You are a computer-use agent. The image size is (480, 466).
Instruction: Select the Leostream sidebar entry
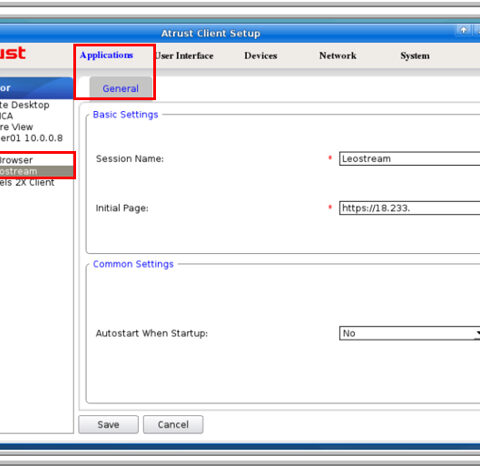click(x=36, y=171)
